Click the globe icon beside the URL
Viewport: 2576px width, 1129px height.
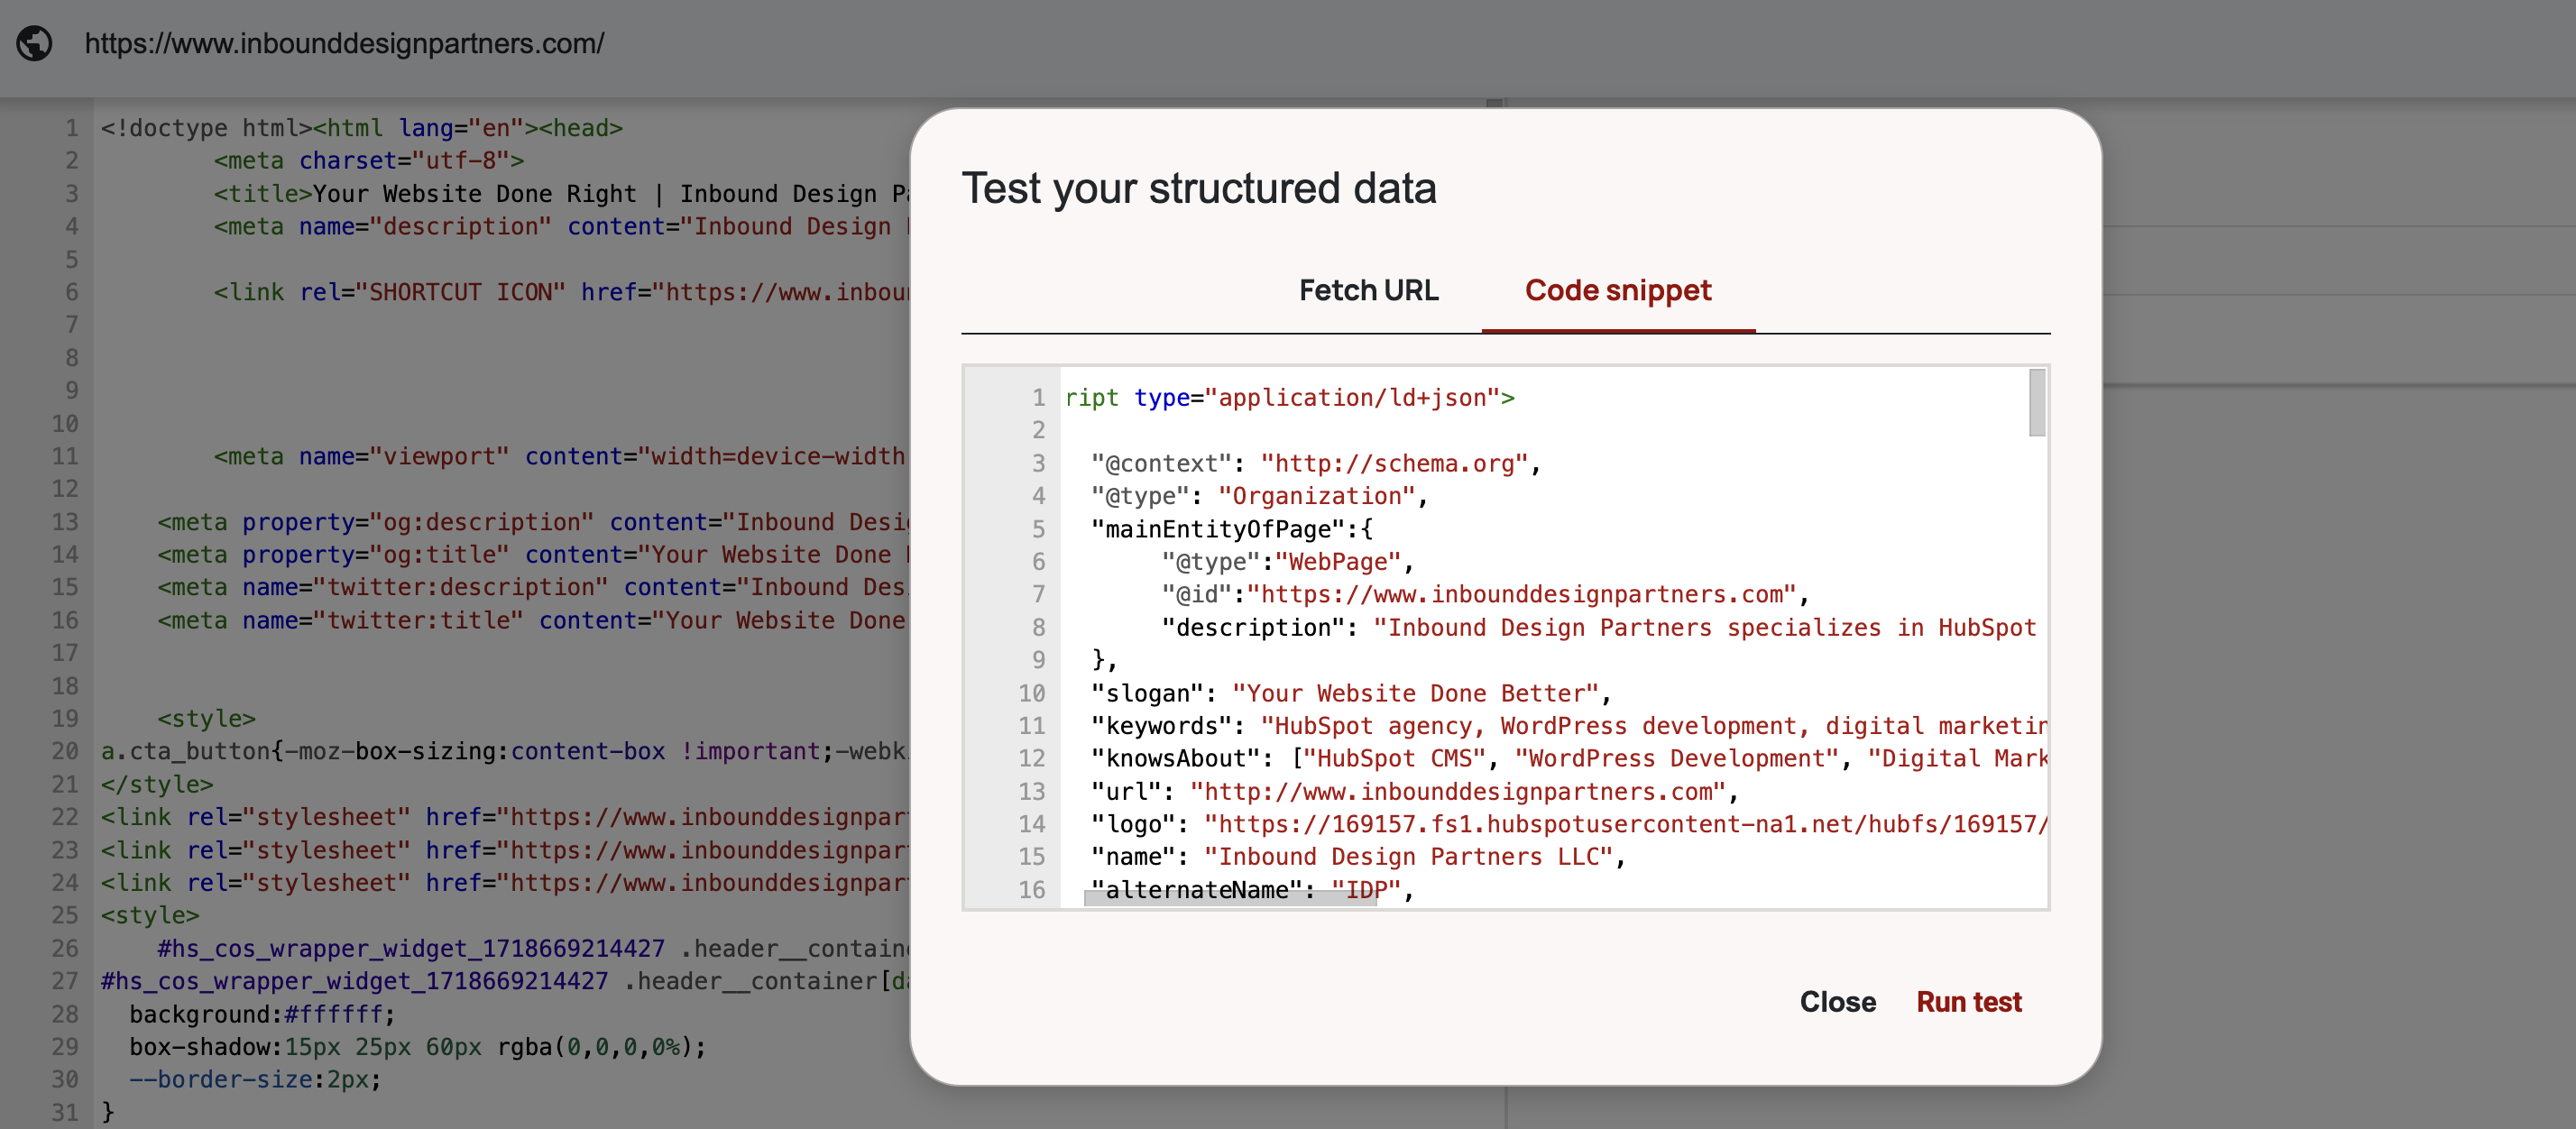coord(35,43)
